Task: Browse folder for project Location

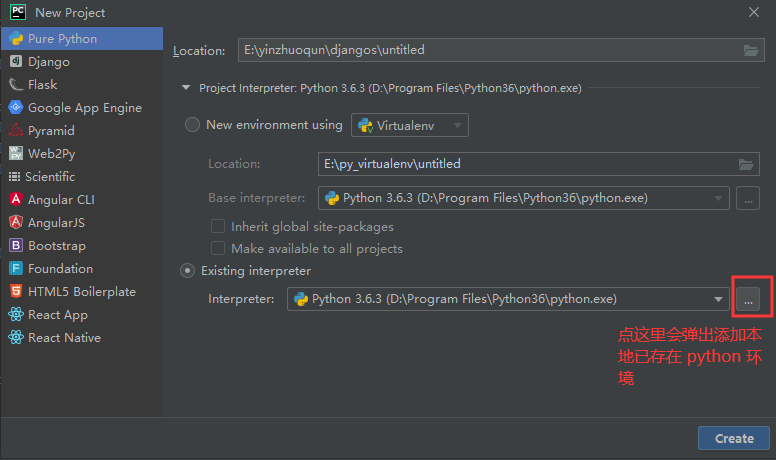Action: pos(751,50)
